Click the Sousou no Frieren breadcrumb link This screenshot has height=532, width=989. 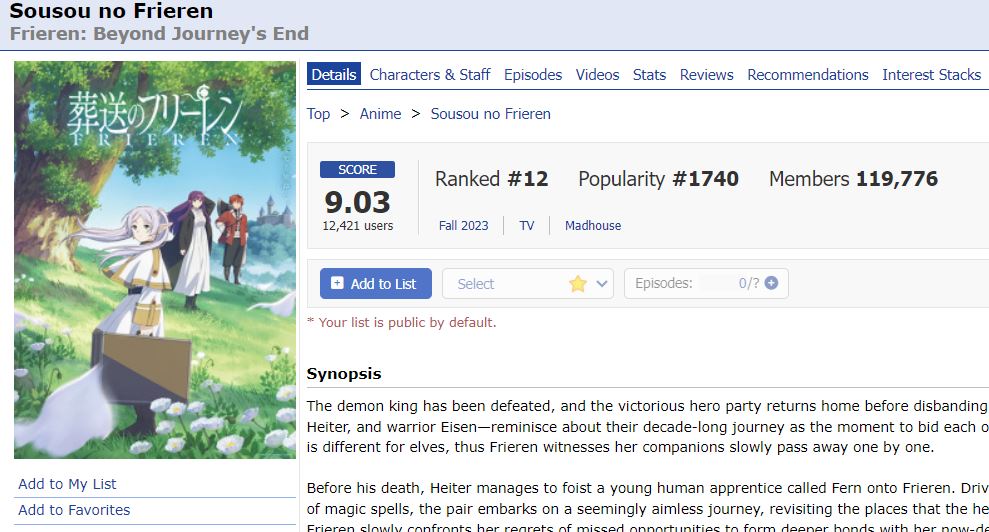[491, 114]
